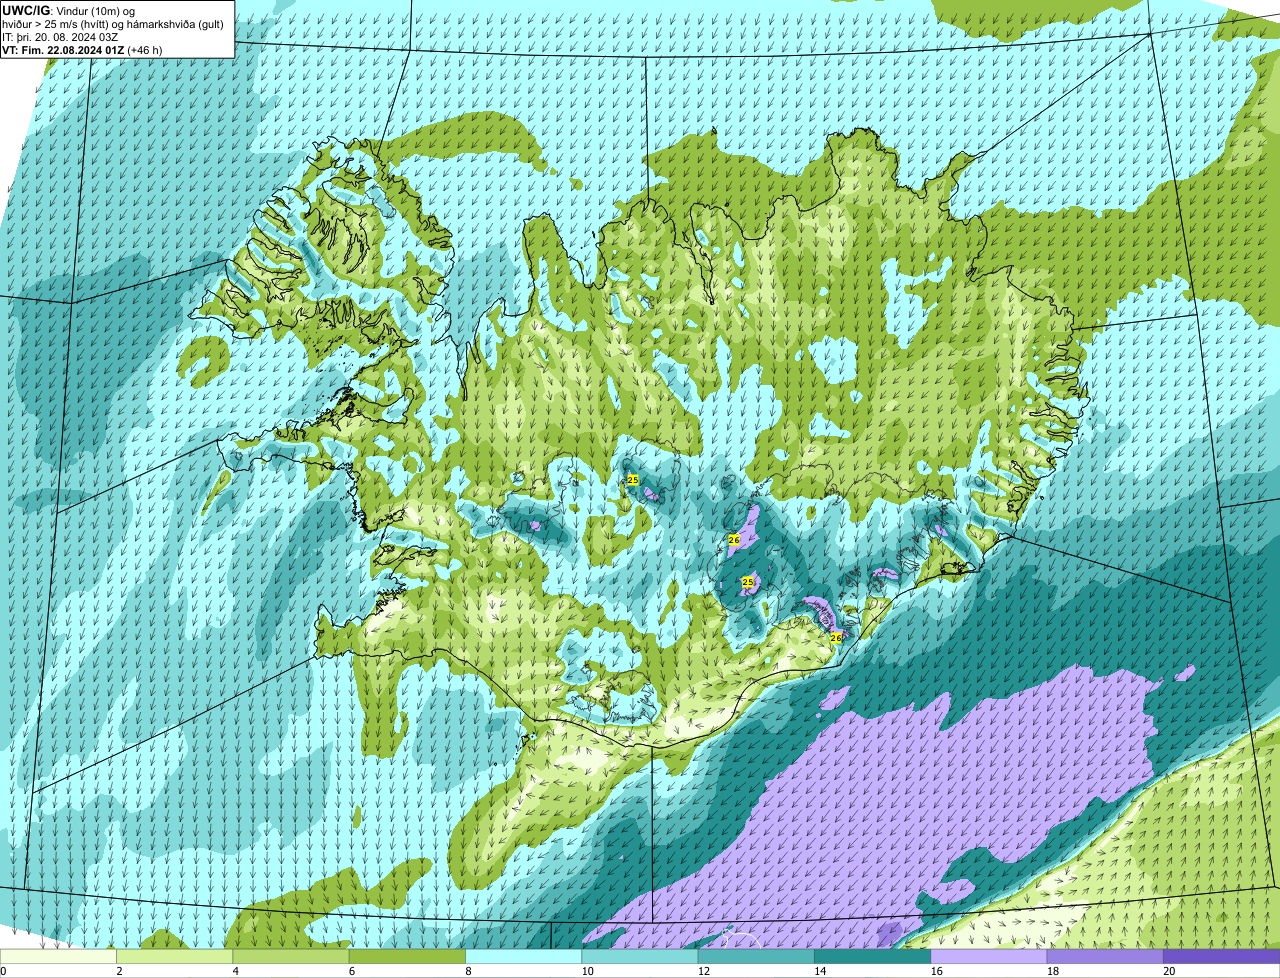Click the 4–6 m/s green legend swatch
The width and height of the screenshot is (1280, 978).
[x=291, y=956]
